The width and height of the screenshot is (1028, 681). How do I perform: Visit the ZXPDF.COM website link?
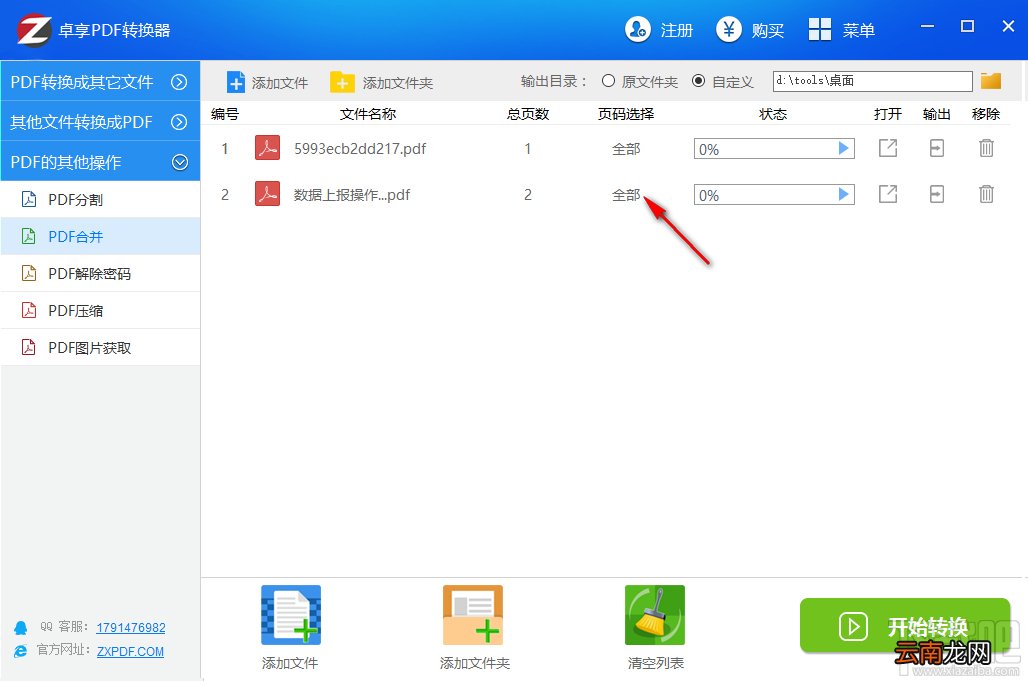(x=130, y=651)
